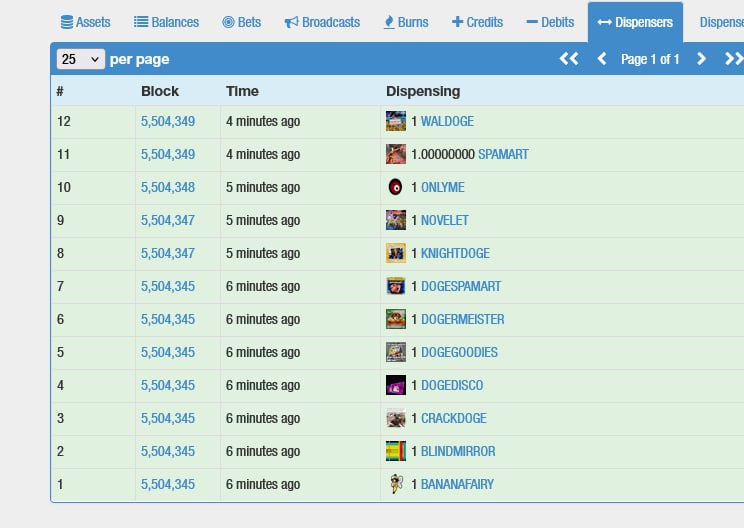744x528 pixels.
Task: Open block 5,504,345 in row 4
Action: 168,385
